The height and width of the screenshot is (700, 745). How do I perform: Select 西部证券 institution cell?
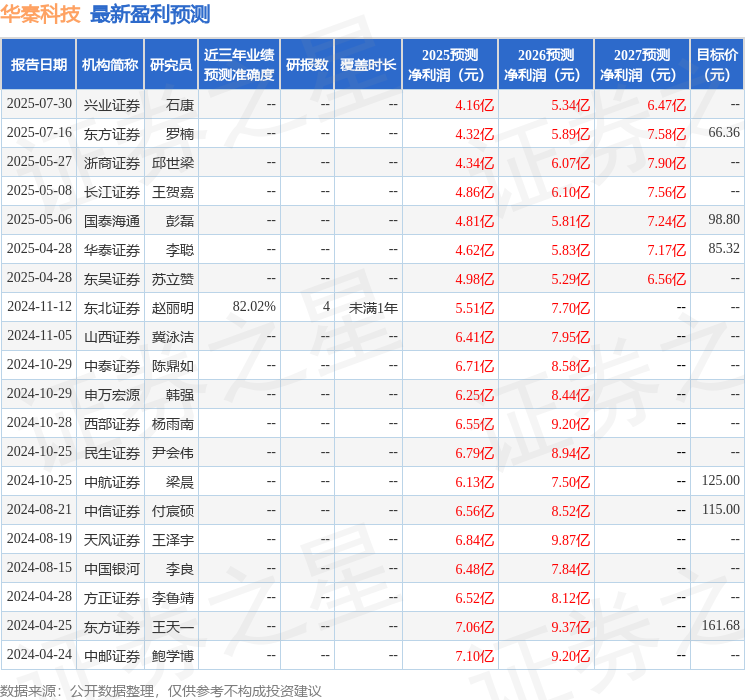click(112, 424)
